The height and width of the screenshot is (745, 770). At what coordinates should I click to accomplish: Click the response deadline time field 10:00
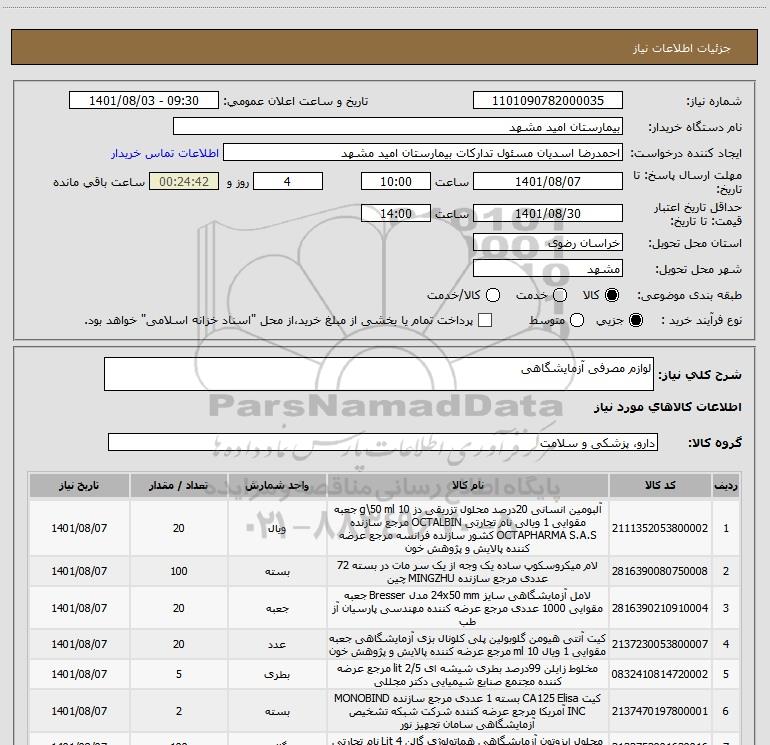tap(396, 182)
